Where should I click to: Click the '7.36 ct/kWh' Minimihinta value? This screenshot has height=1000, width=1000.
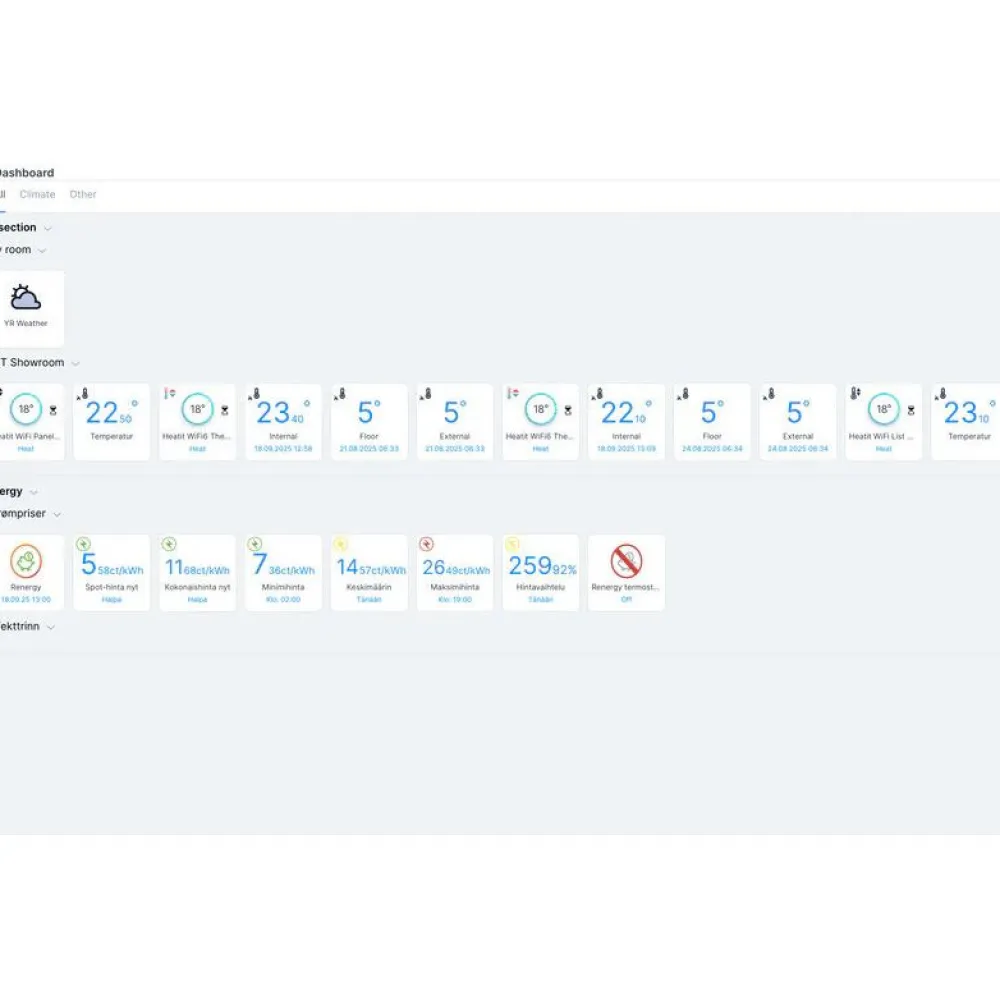(x=283, y=564)
